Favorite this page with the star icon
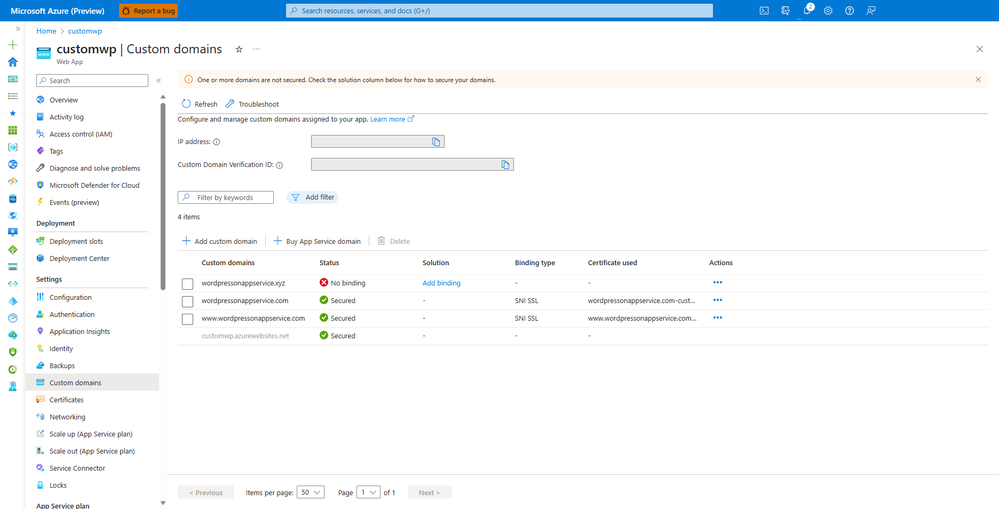999x509 pixels. point(239,49)
